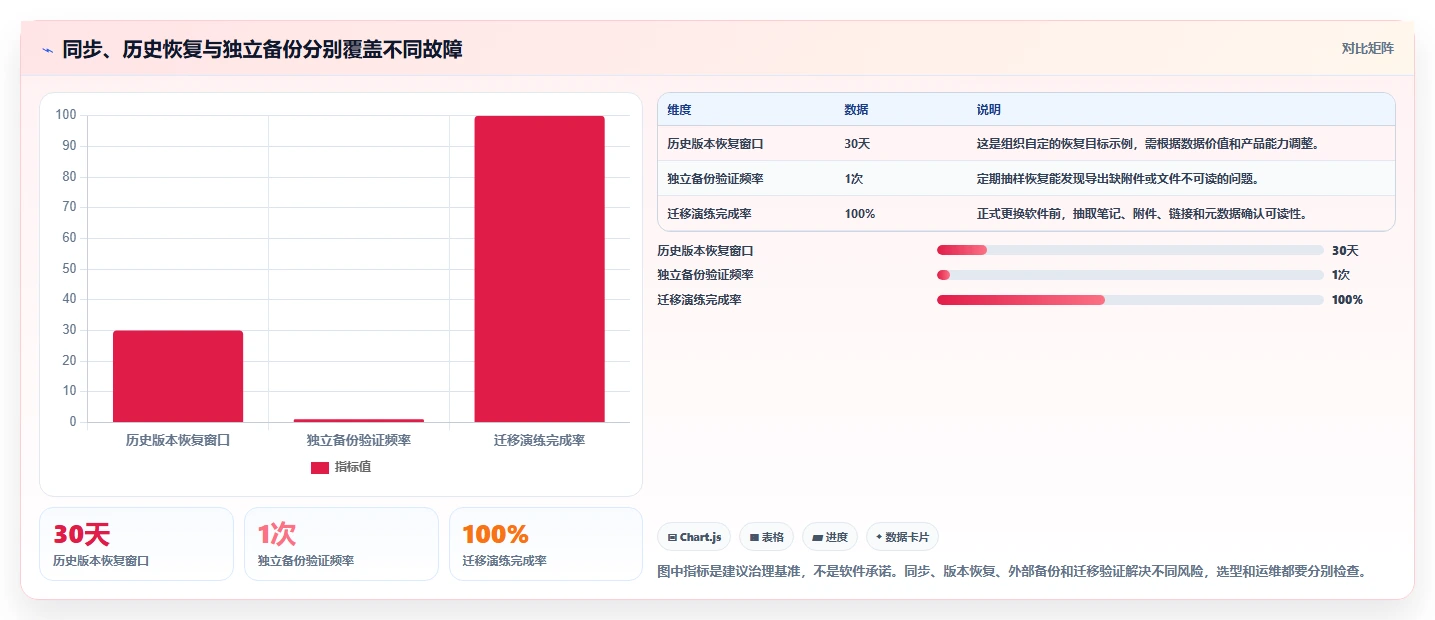The image size is (1435, 620).
Task: Click the description starting 这是组织自定的恢复目标示例
Action: (1148, 143)
